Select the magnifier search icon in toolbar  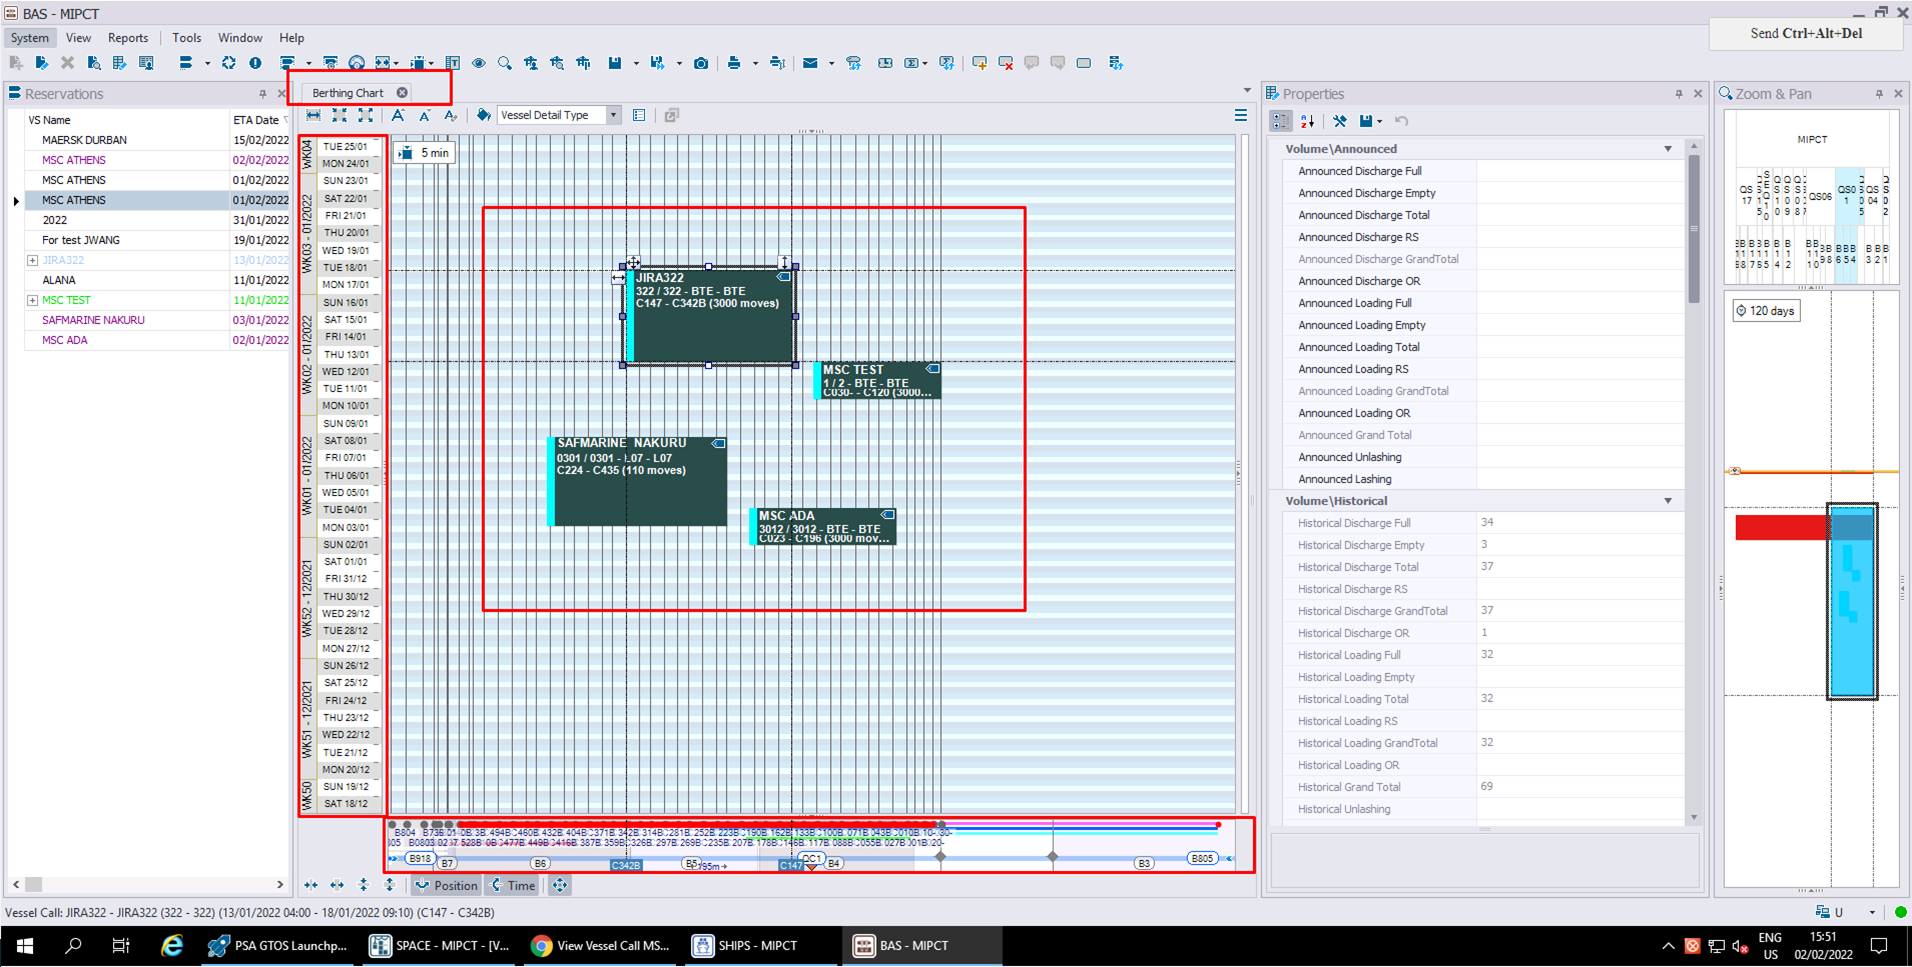coord(505,63)
